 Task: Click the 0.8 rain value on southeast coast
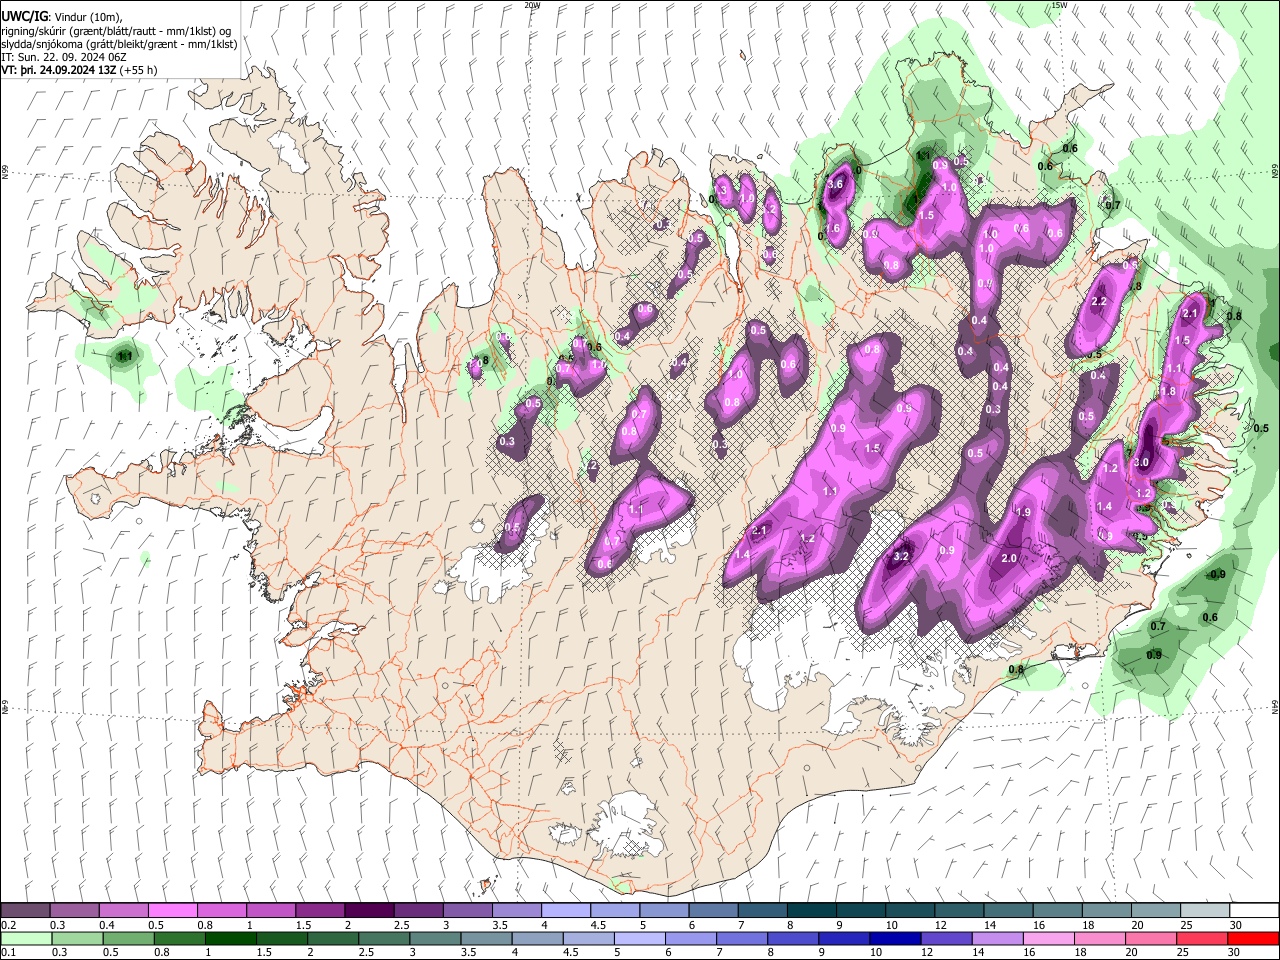point(1017,670)
